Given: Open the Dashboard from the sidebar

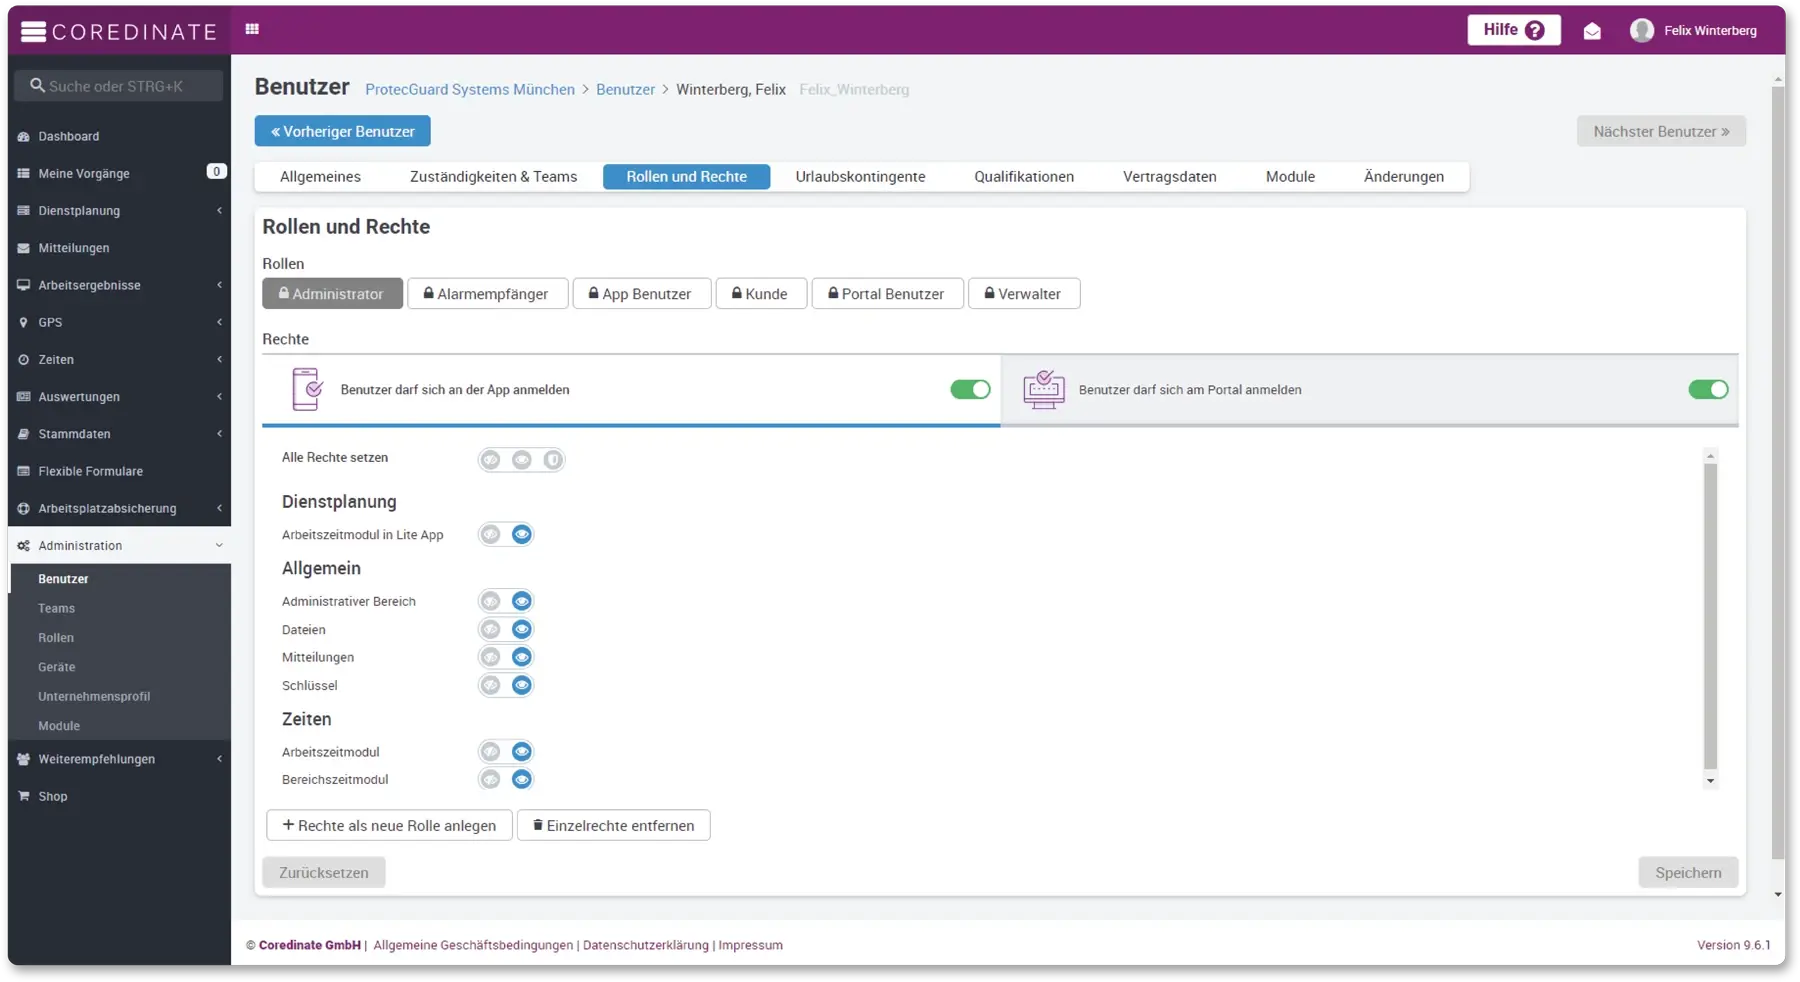Looking at the screenshot, I should pos(69,136).
